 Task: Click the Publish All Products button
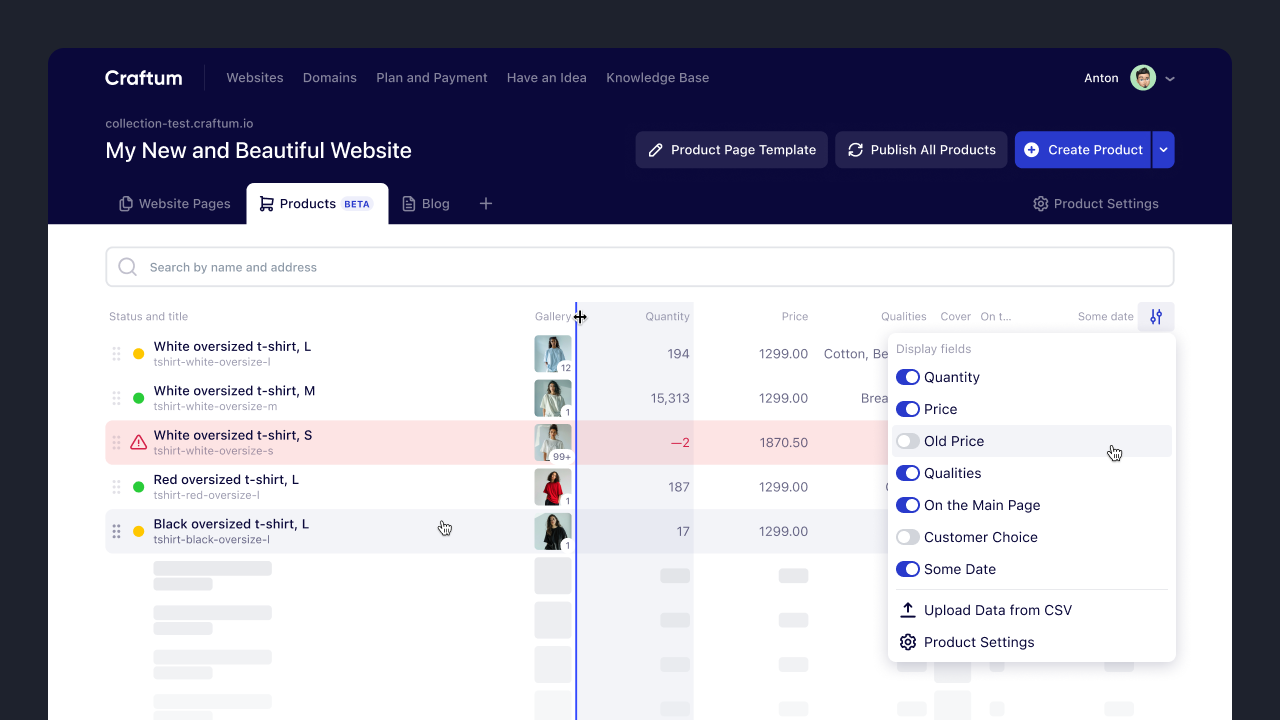click(x=921, y=150)
